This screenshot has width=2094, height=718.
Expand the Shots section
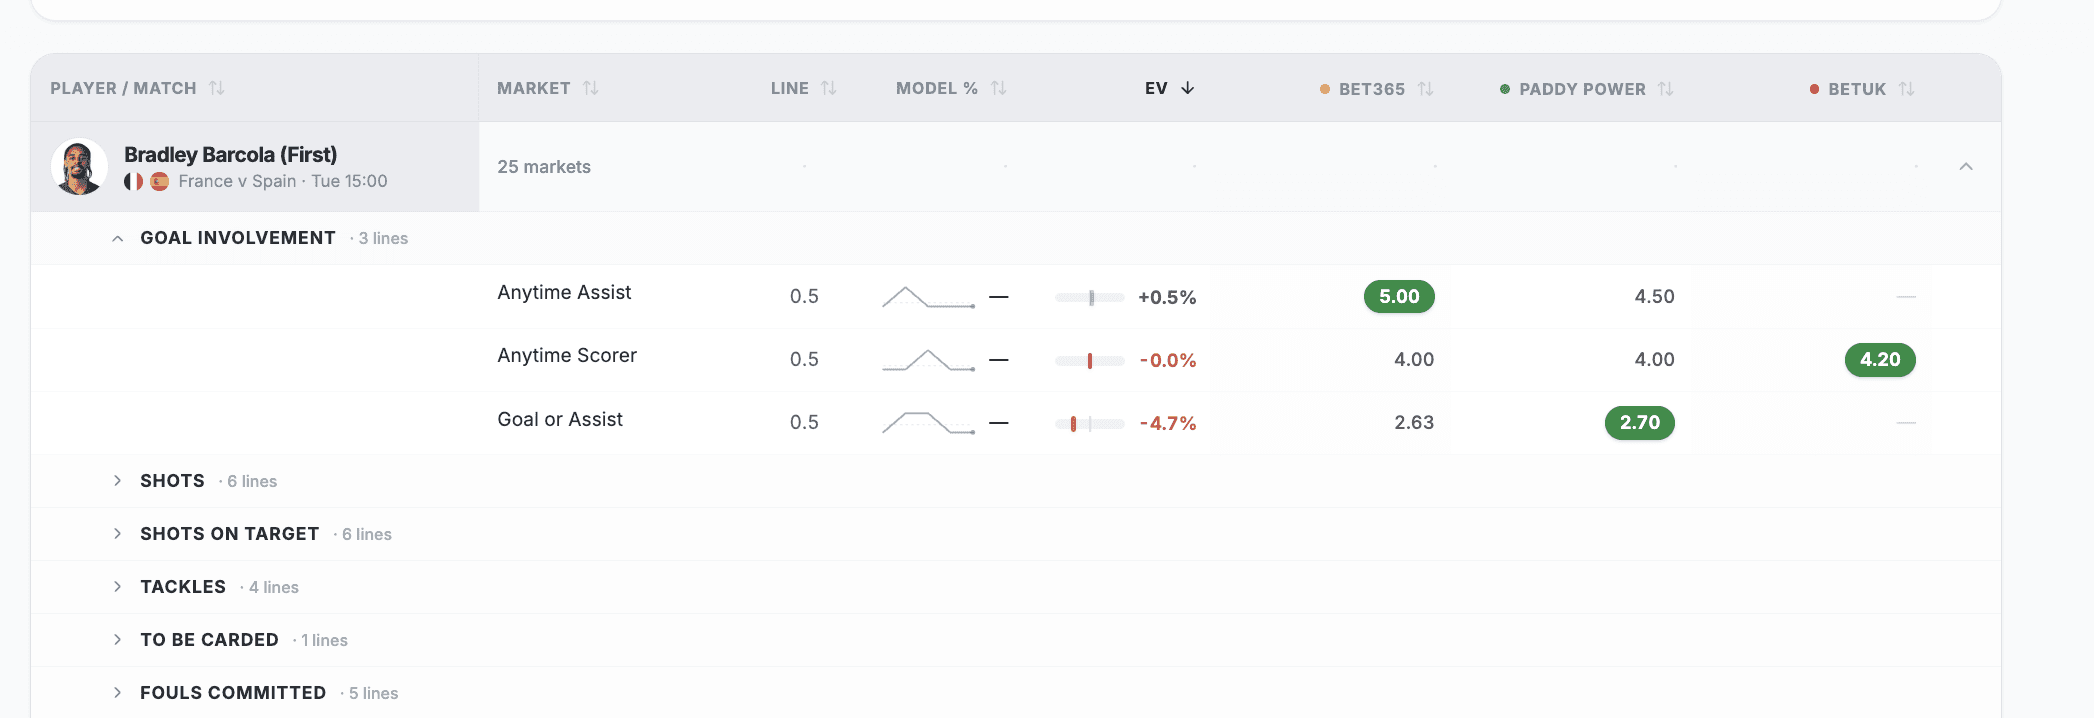pyautogui.click(x=117, y=481)
